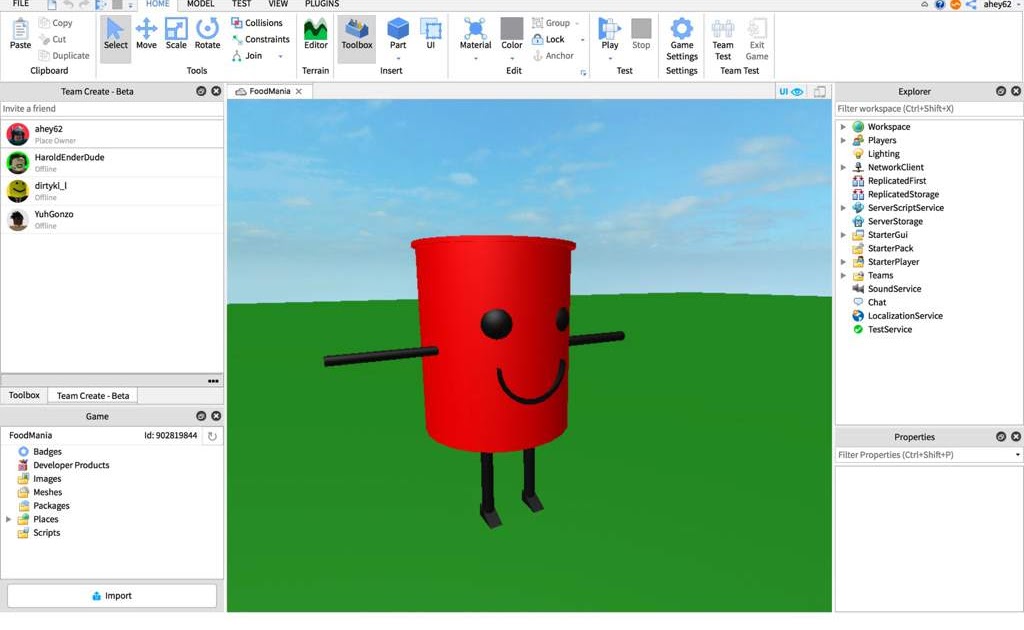Screen dimensions: 1024x630
Task: Select the Meshes folder
Action: click(x=48, y=492)
